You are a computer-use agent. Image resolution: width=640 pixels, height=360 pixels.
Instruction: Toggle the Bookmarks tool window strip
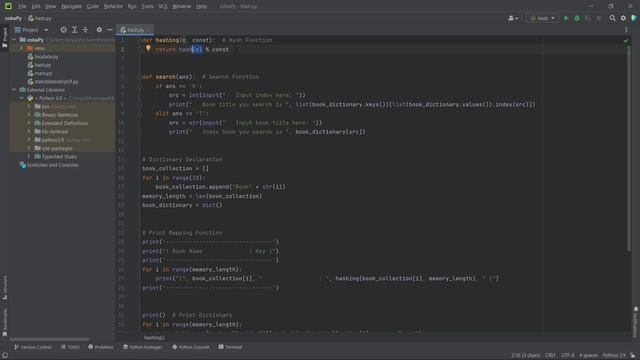click(x=5, y=322)
